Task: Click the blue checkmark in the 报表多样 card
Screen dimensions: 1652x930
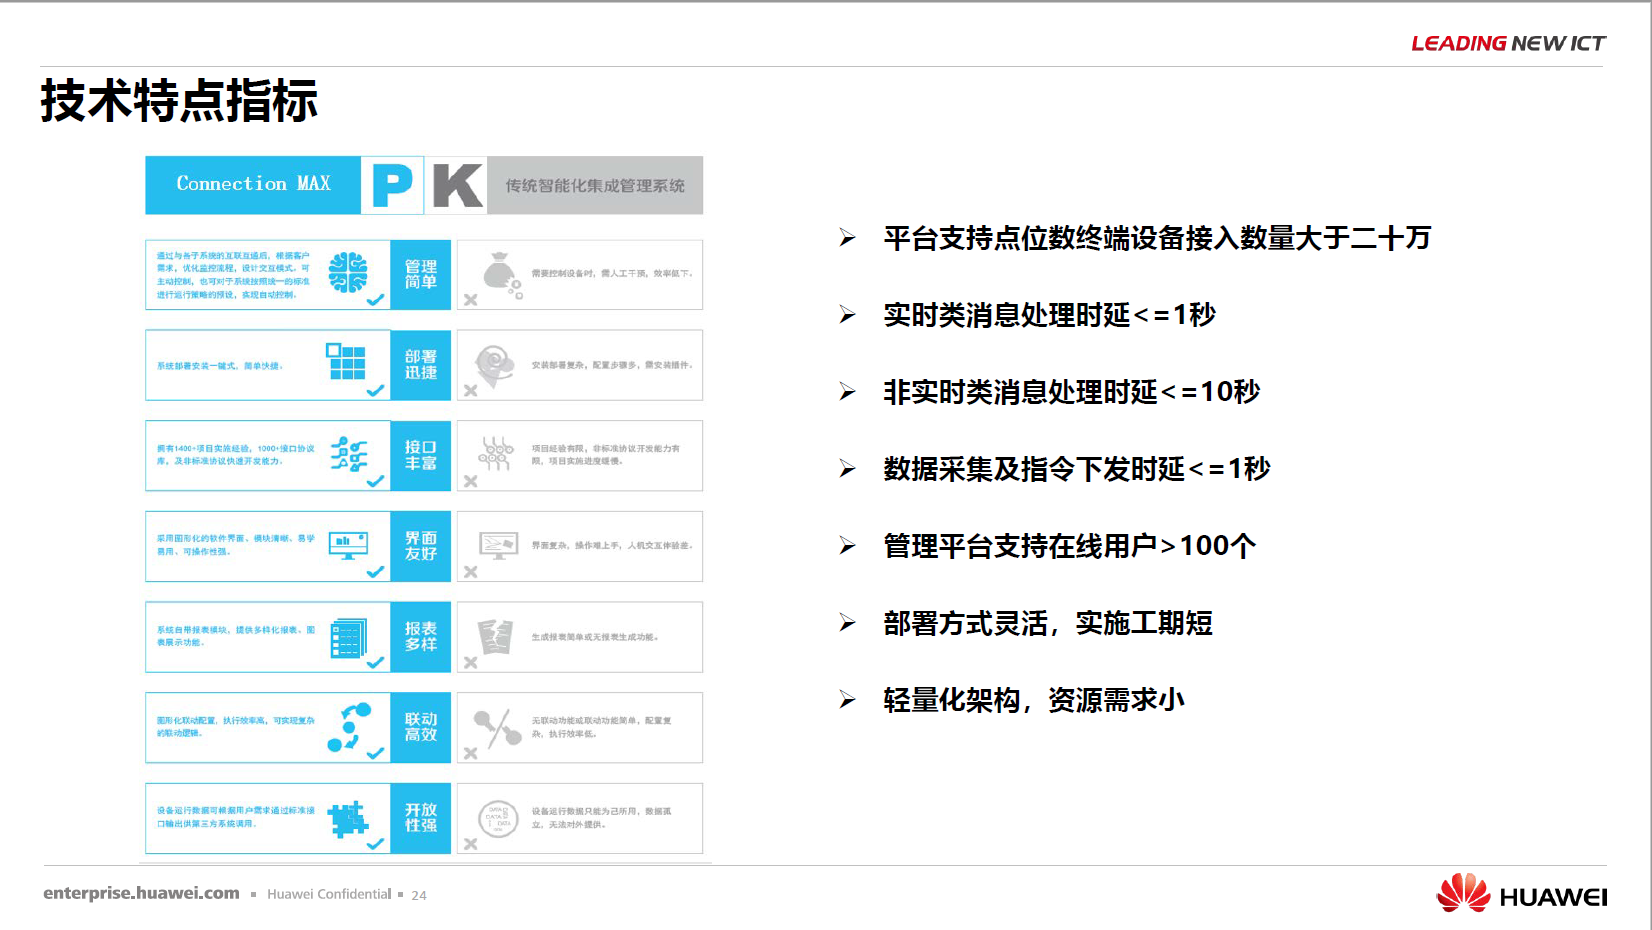Action: click(375, 662)
